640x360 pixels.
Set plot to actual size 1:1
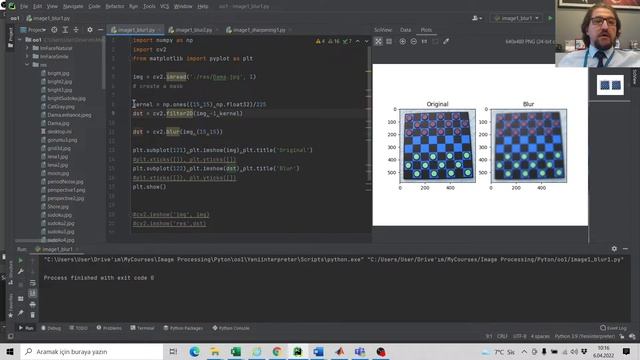(424, 41)
